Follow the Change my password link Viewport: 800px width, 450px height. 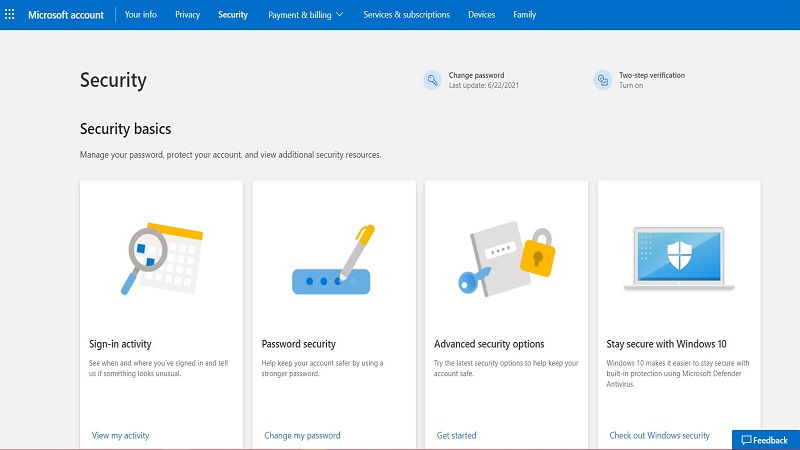click(302, 436)
